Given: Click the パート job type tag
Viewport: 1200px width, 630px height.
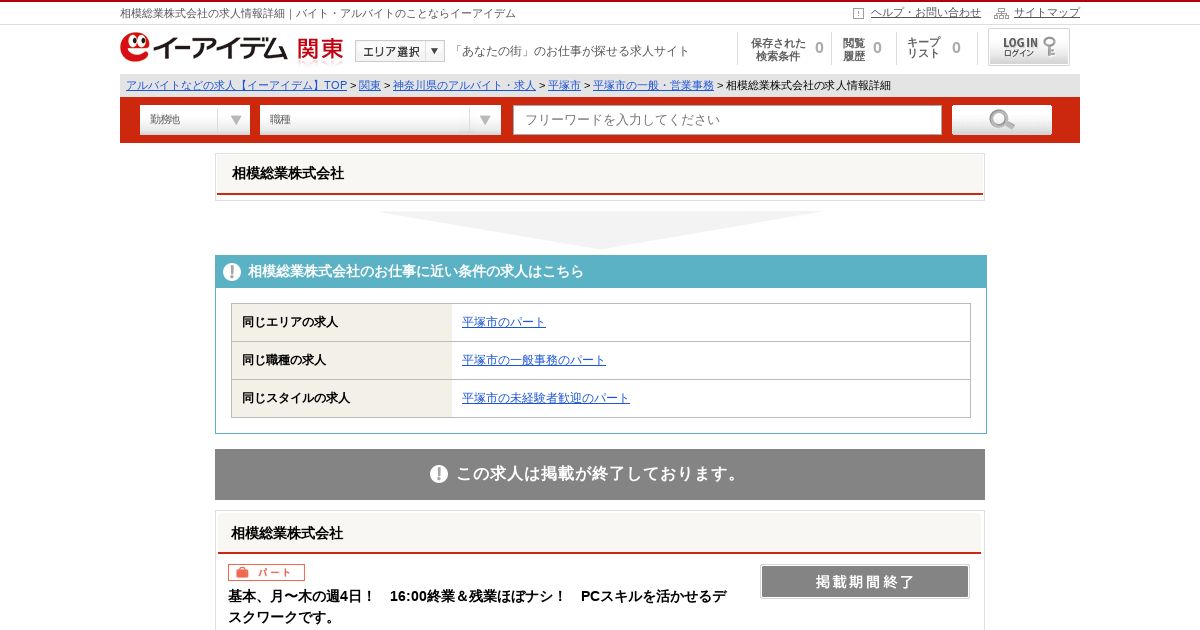Looking at the screenshot, I should point(266,573).
